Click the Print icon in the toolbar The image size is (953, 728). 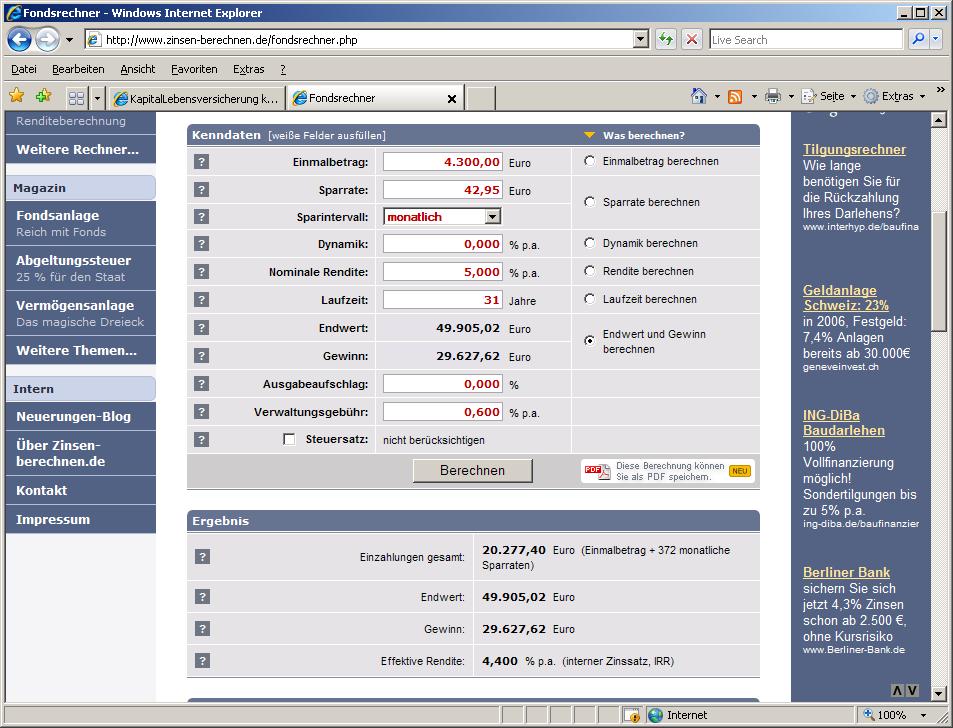[772, 97]
